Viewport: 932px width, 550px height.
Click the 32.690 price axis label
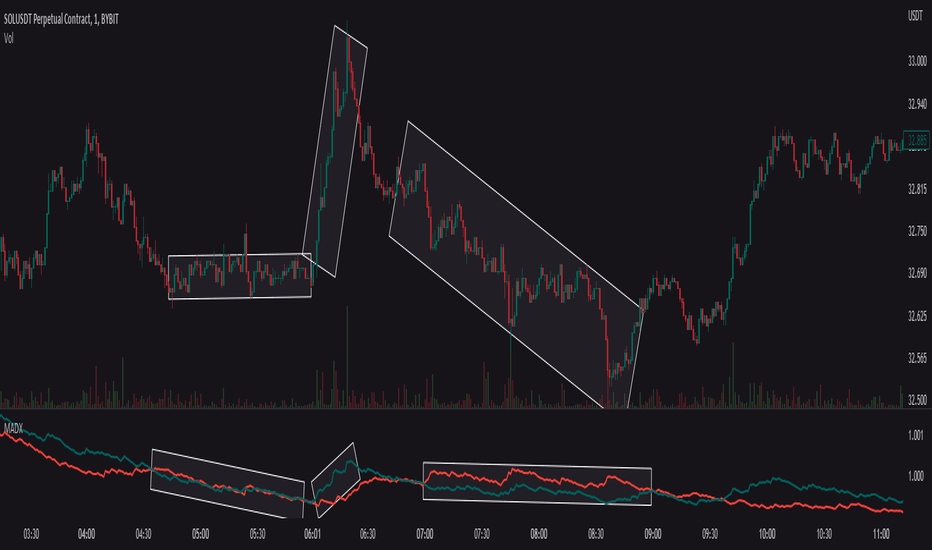(x=917, y=274)
